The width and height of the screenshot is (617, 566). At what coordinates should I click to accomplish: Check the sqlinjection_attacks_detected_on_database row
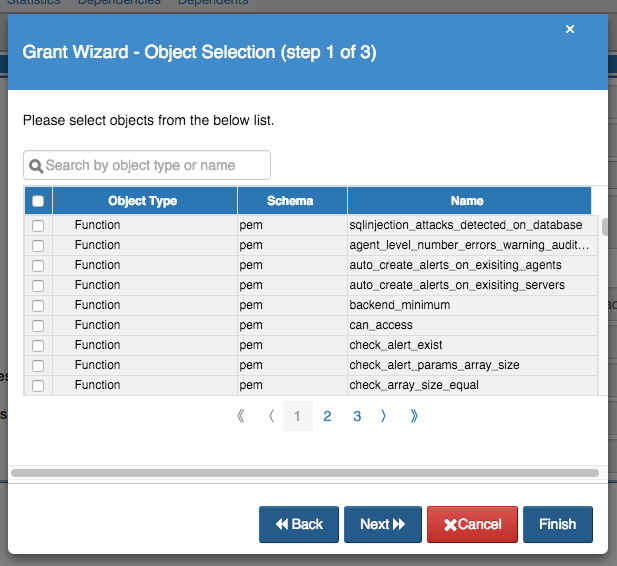(x=38, y=226)
